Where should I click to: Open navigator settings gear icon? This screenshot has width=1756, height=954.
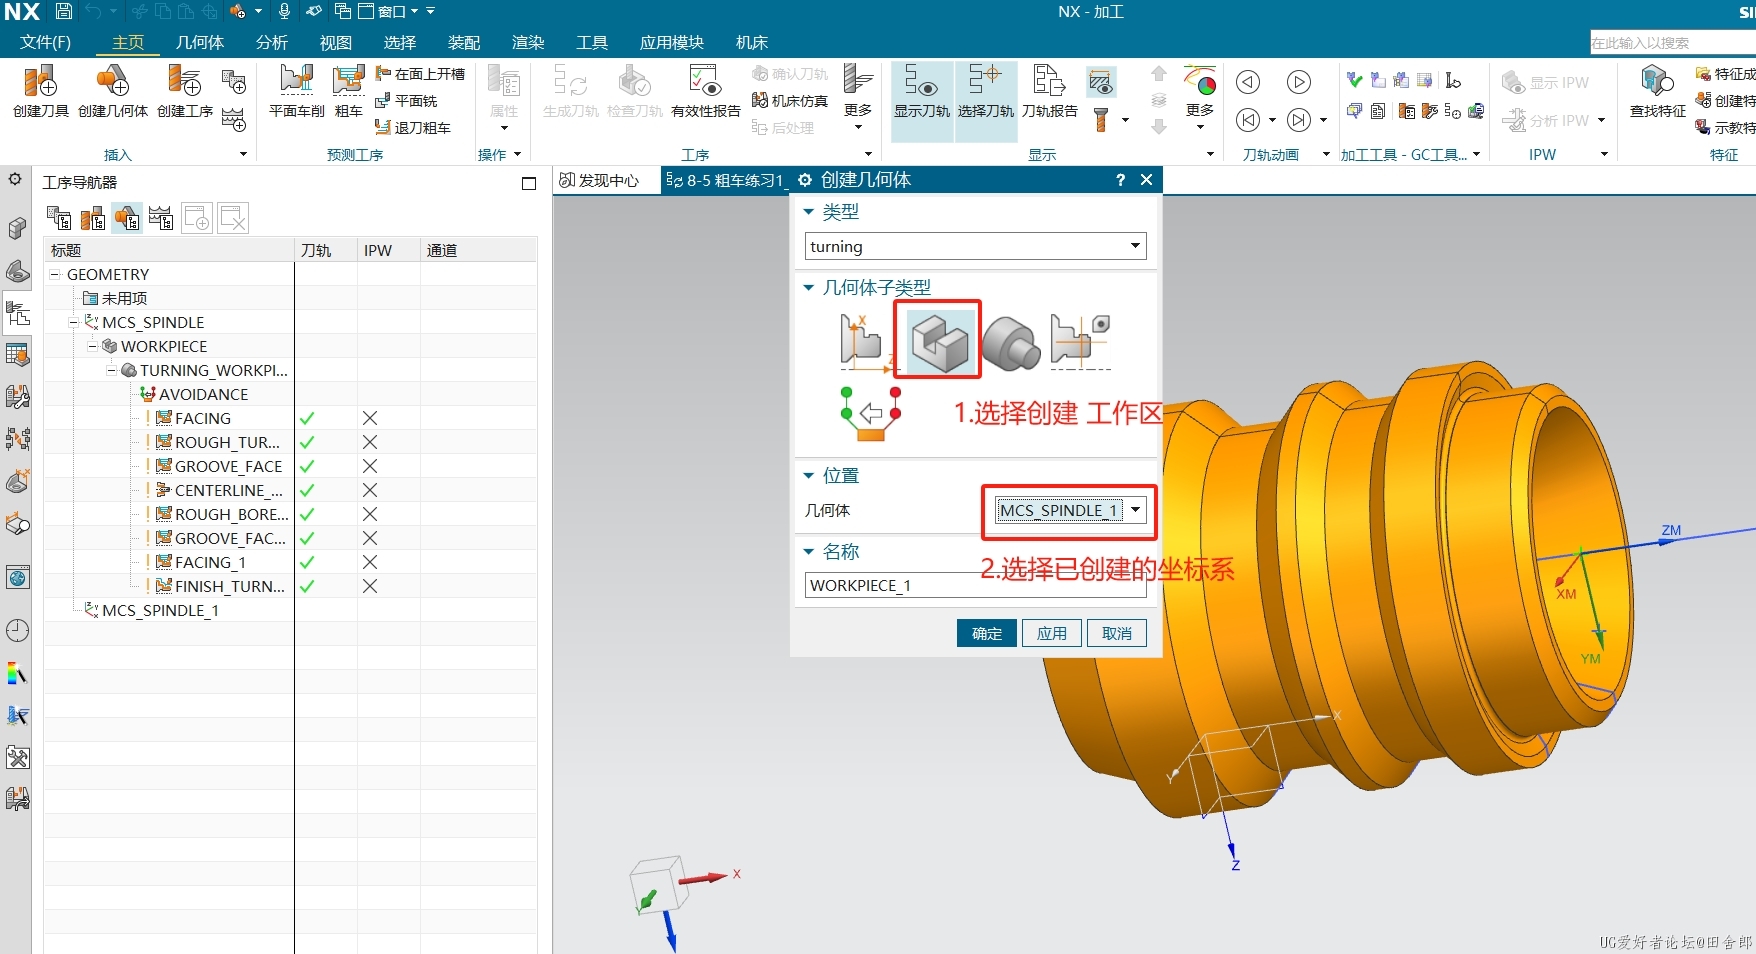click(15, 179)
